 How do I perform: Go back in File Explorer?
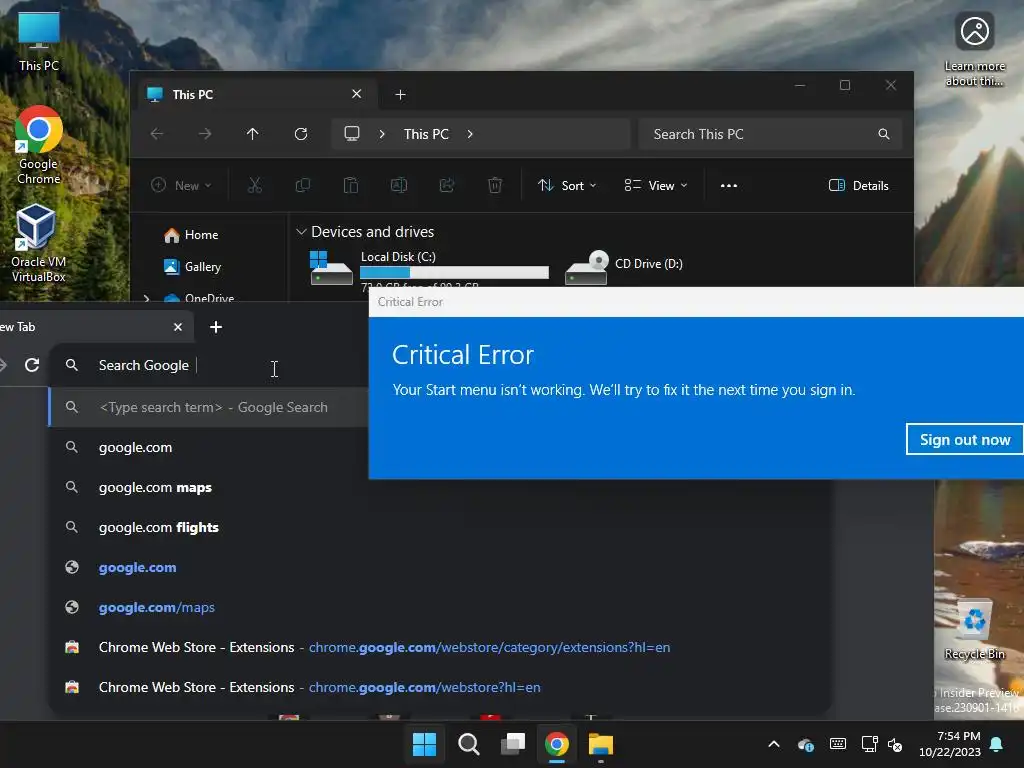click(157, 134)
